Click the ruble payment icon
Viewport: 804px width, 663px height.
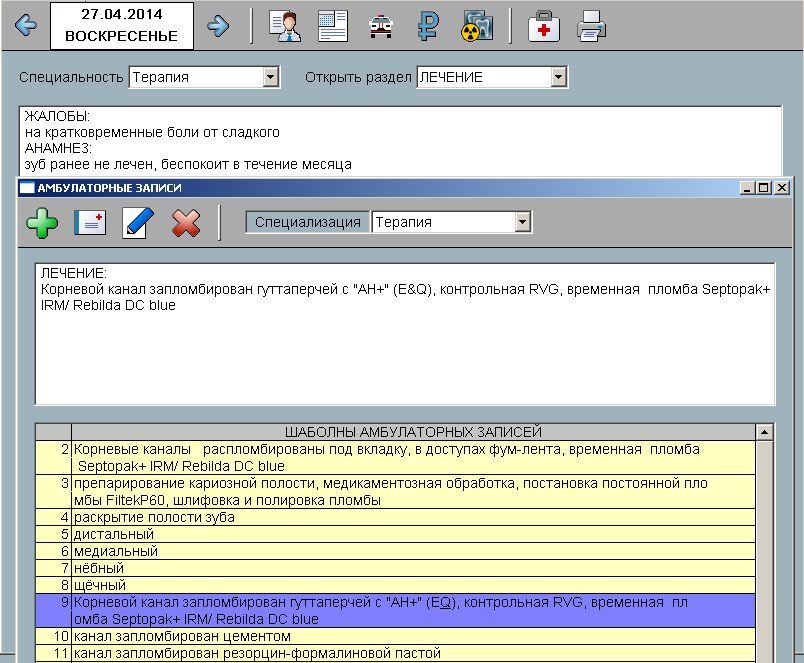point(428,26)
